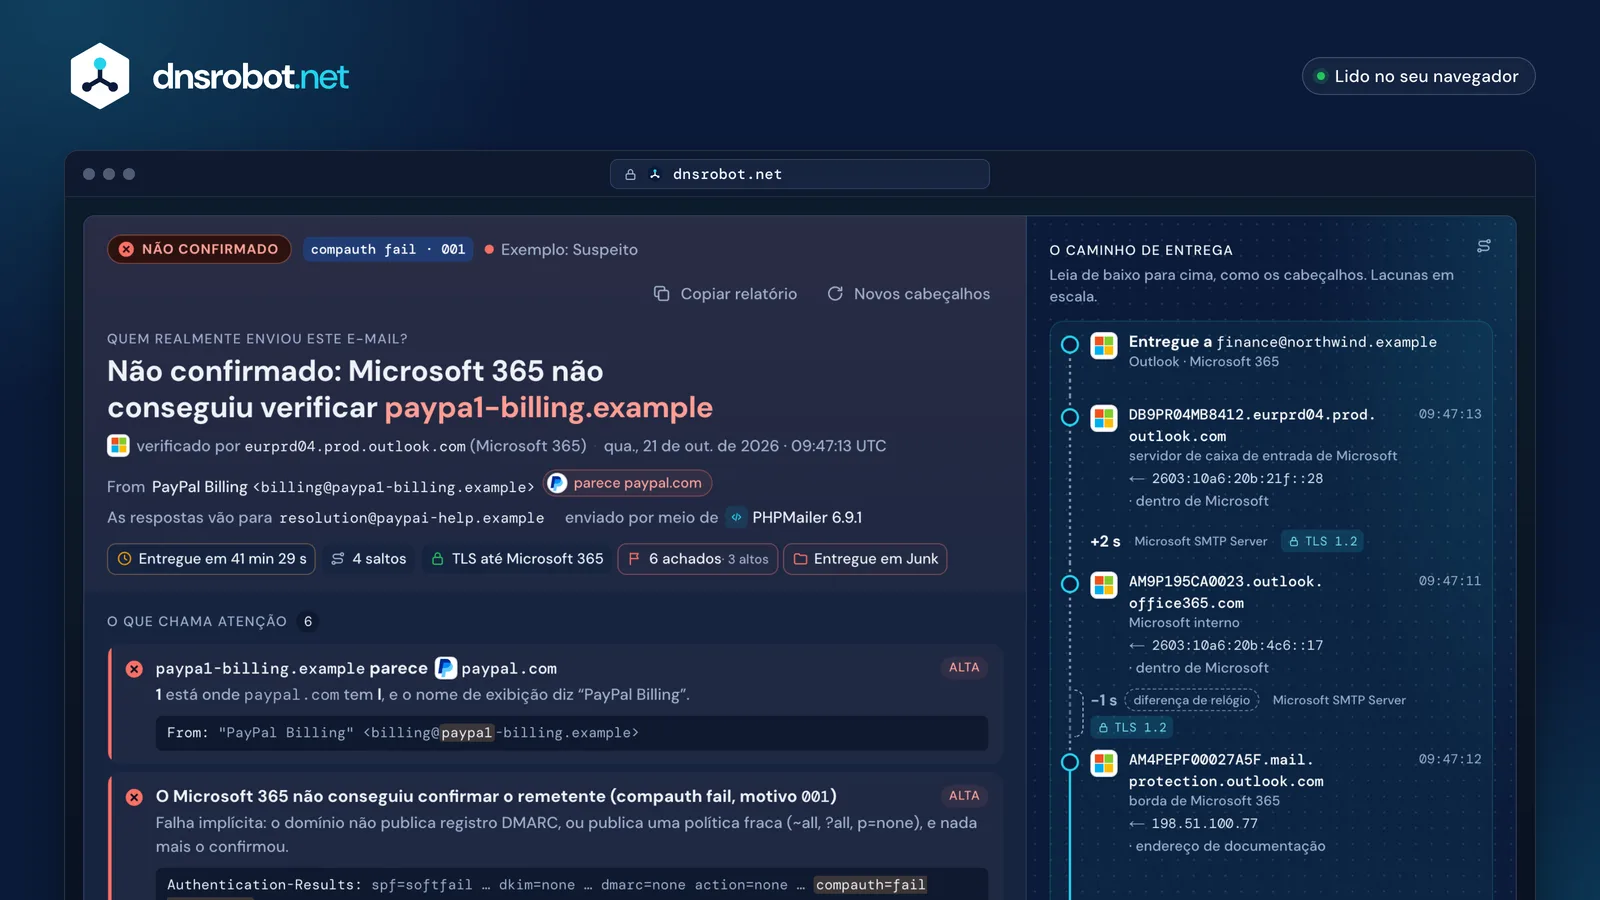
Task: Click the 'Lido no seu navegador' badge
Action: (x=1418, y=76)
